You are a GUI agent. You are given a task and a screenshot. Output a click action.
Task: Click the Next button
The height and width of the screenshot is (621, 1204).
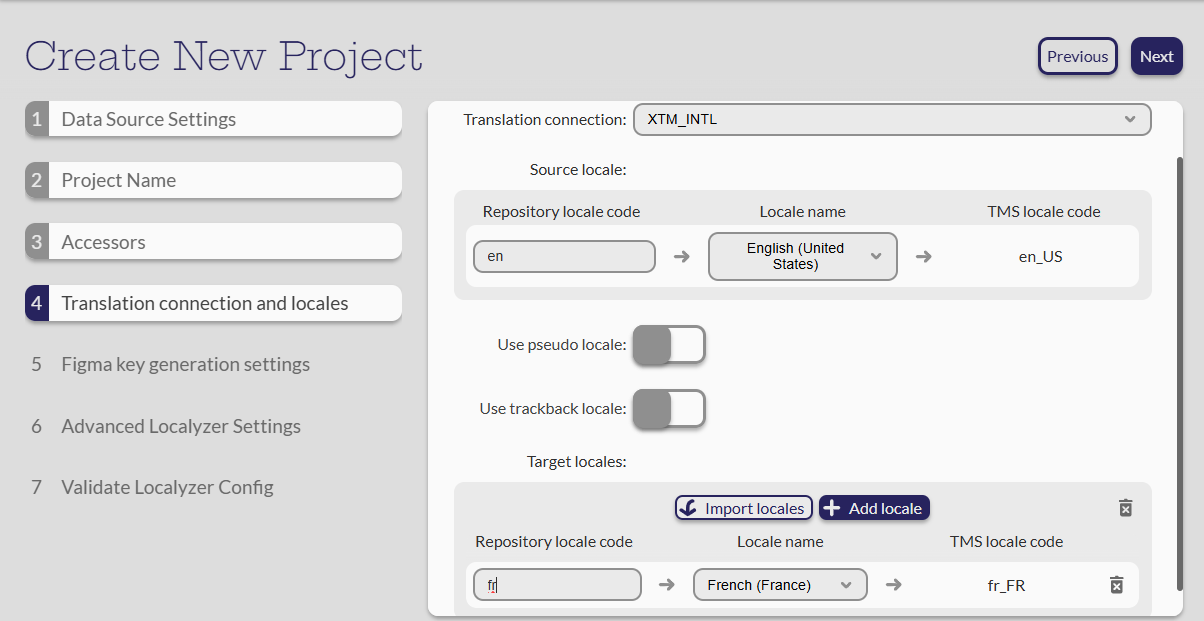(1156, 57)
